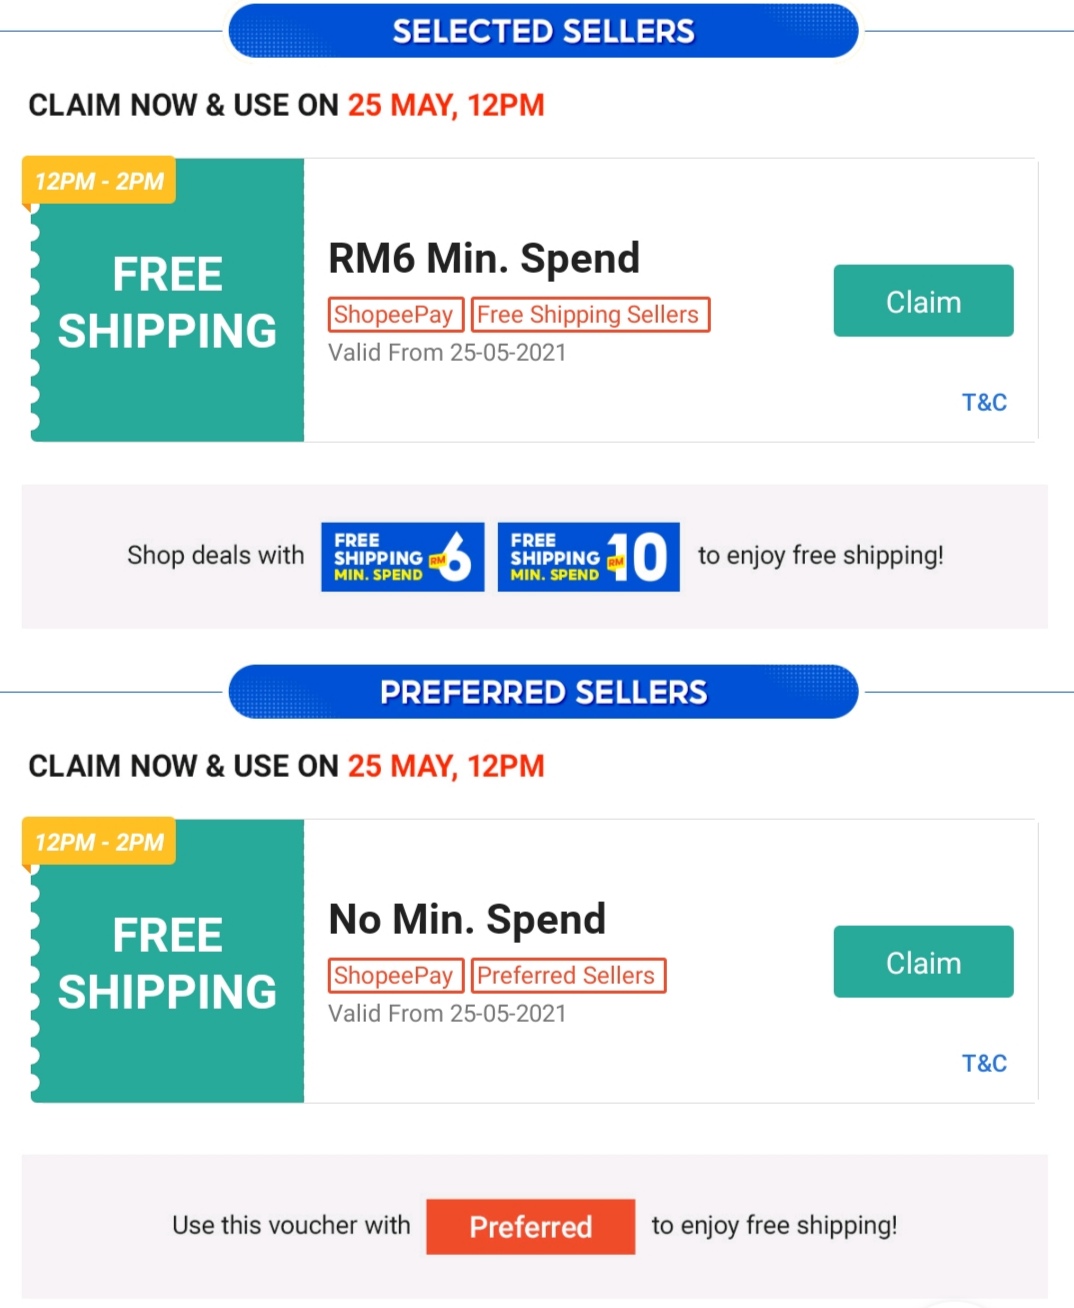1074x1308 pixels.
Task: Claim the No Min. Spend voucher
Action: [x=923, y=962]
